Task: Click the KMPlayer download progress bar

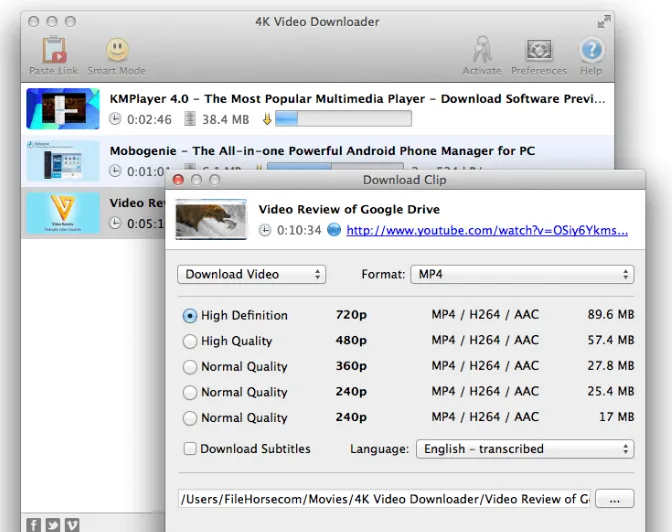Action: [343, 118]
